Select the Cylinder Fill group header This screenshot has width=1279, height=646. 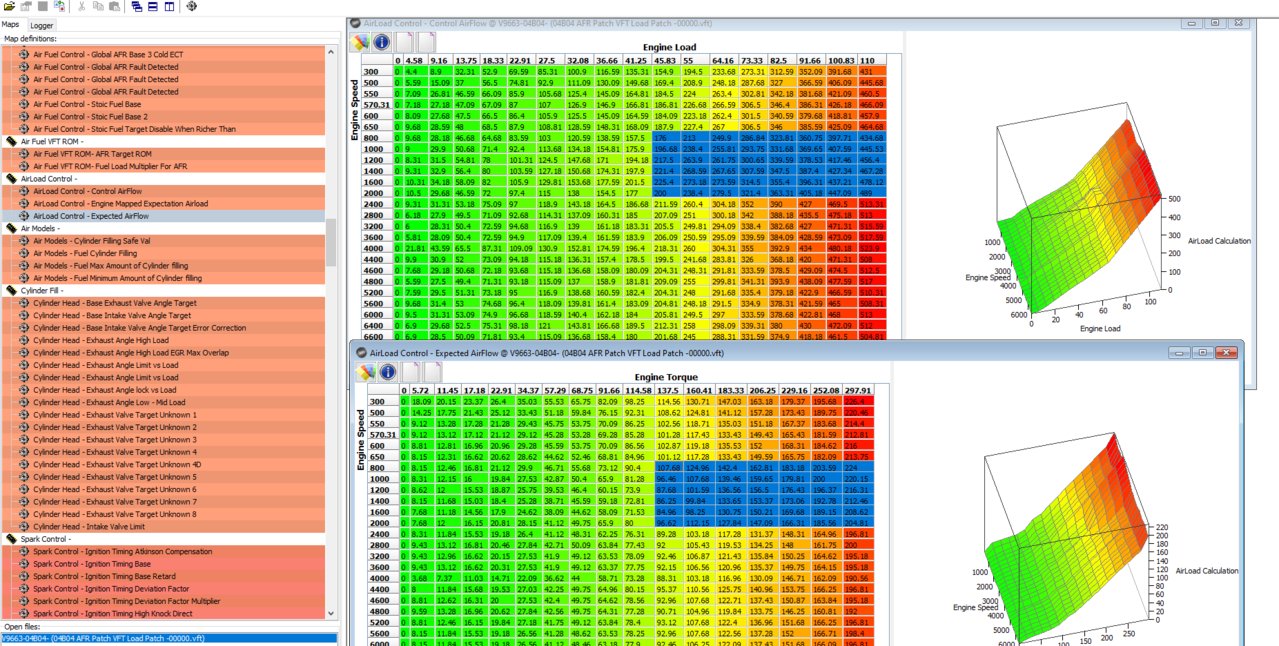pos(163,290)
